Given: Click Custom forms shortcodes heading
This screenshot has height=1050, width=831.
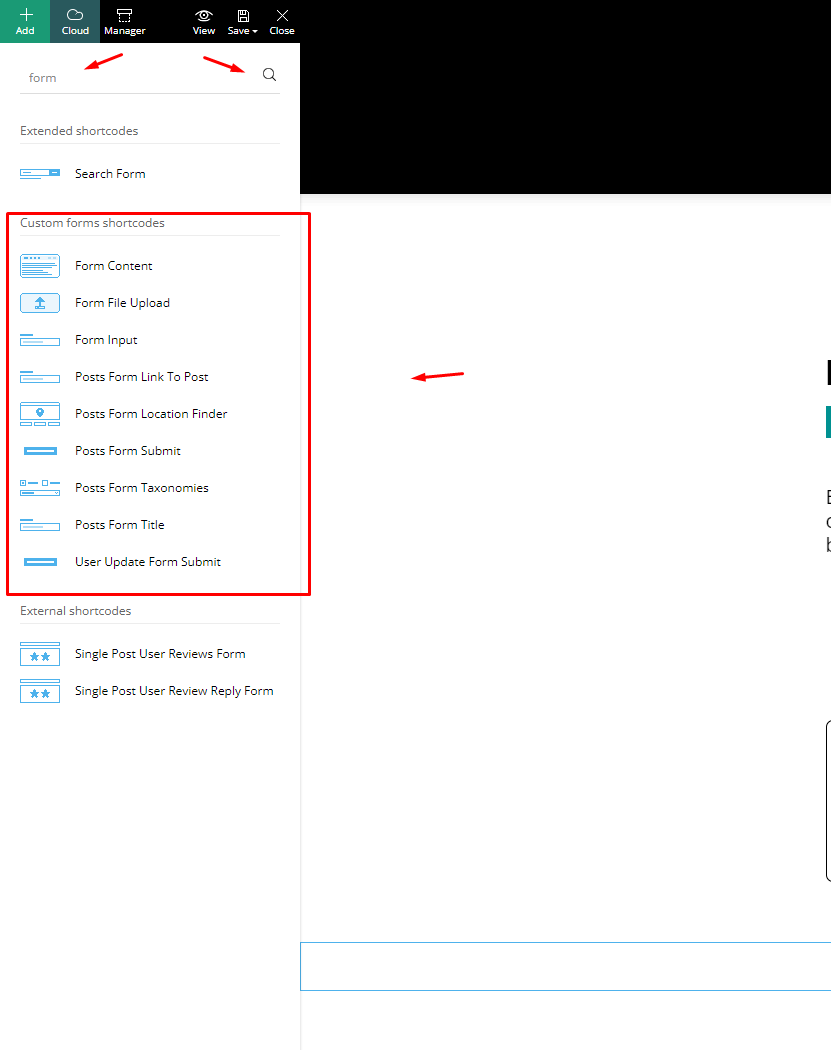Looking at the screenshot, I should 92,223.
